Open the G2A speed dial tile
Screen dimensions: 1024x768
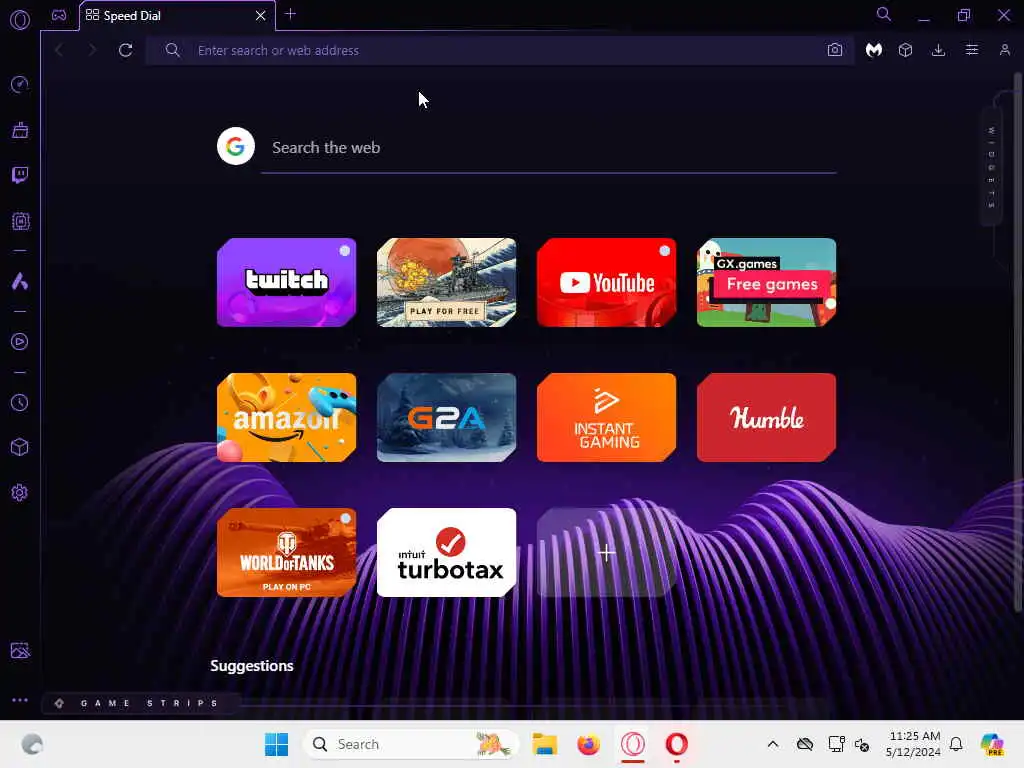(447, 417)
